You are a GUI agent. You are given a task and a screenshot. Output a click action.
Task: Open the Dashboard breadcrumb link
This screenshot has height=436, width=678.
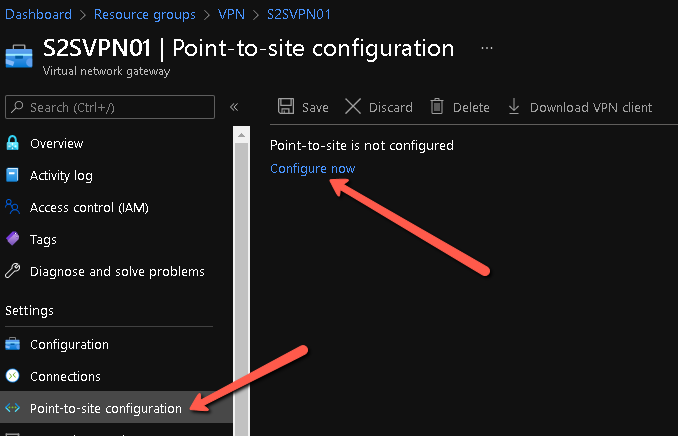pos(38,14)
